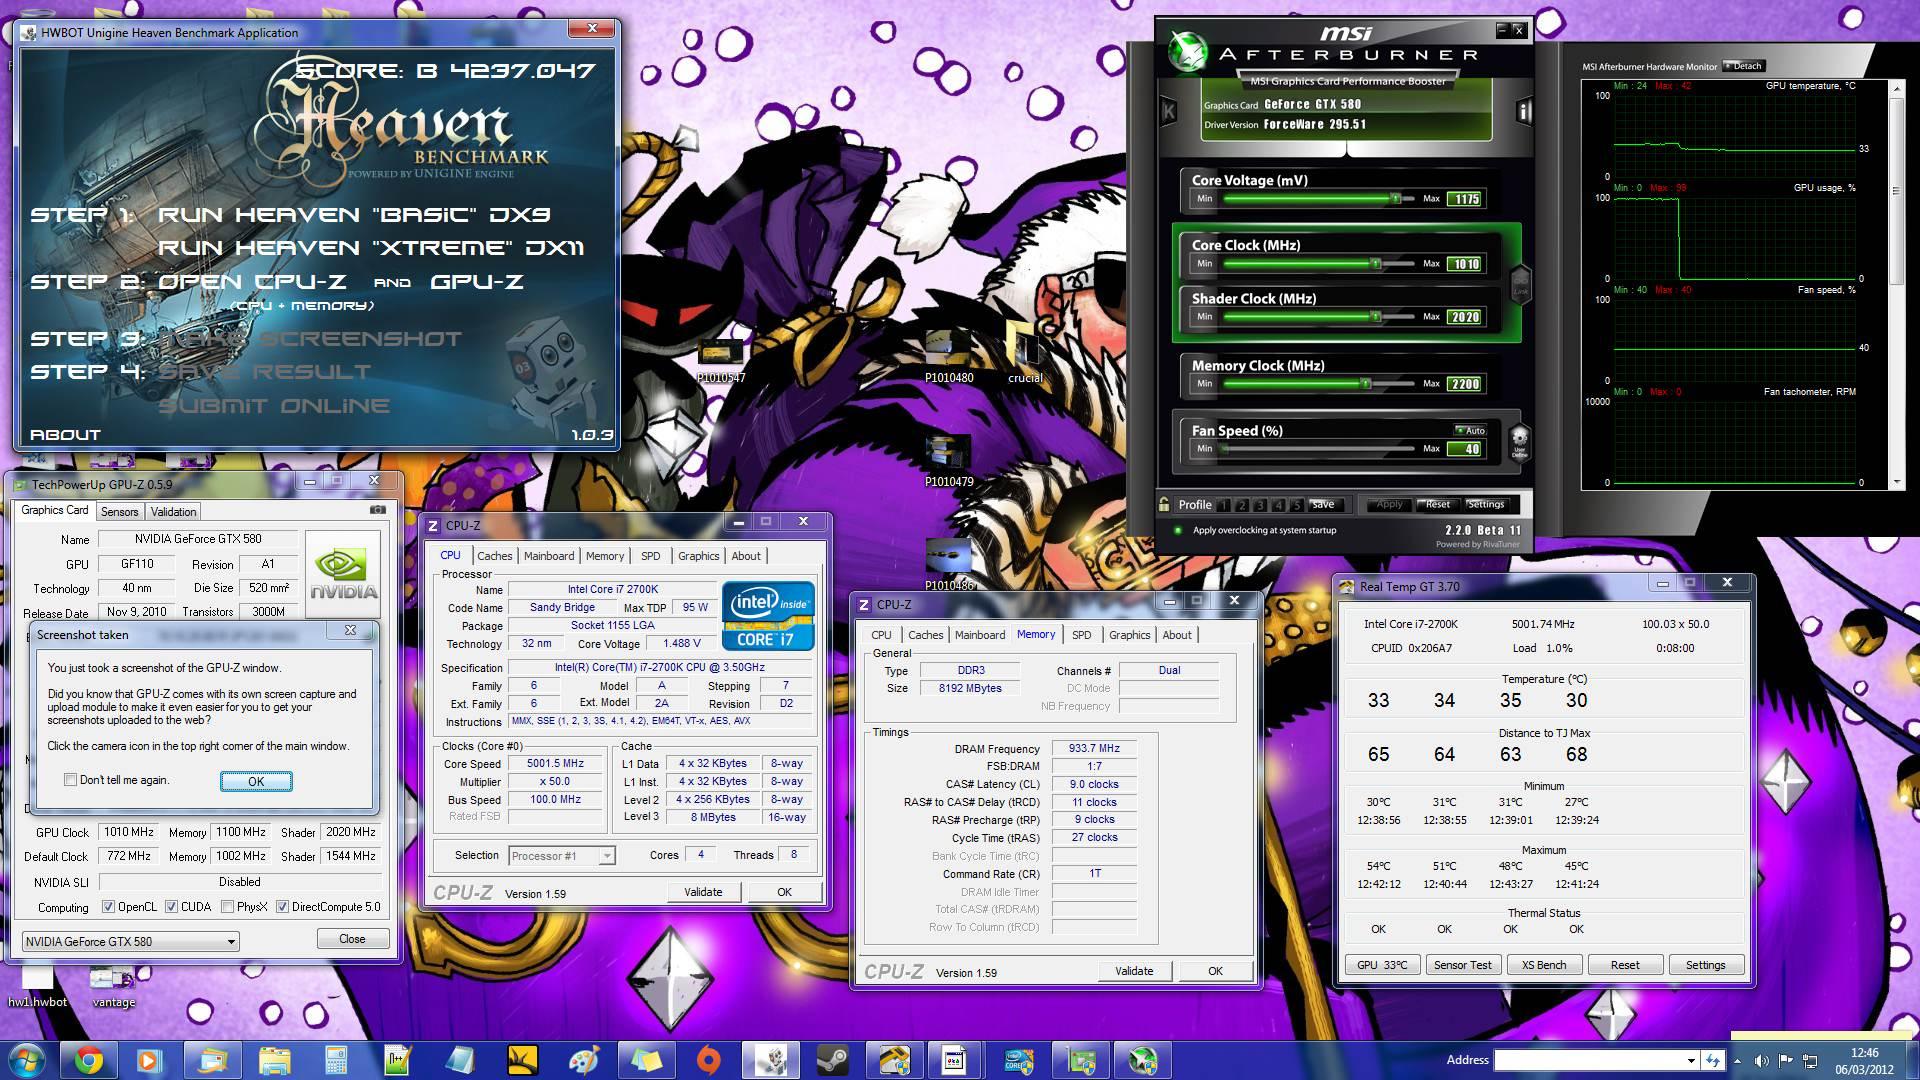Click the GPU-Z camera screenshot icon

click(x=377, y=510)
